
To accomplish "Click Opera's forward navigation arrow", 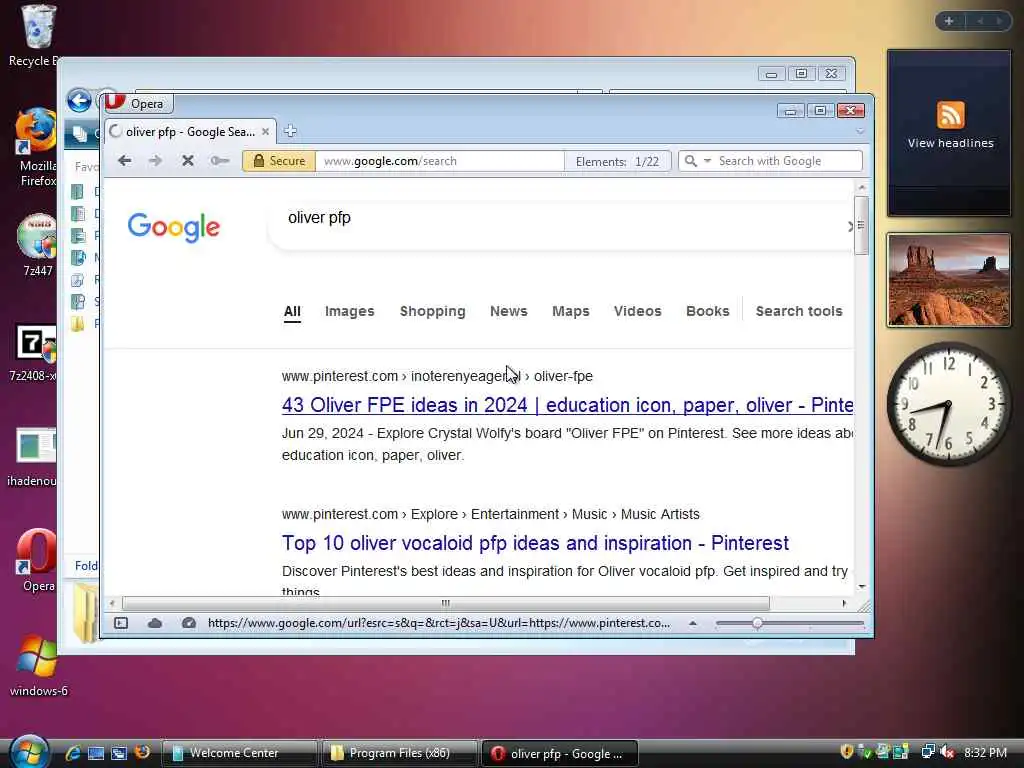I will pos(155,161).
